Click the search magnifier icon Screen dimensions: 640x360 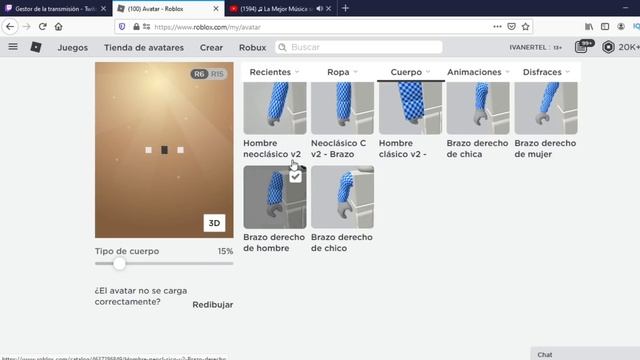pos(282,47)
